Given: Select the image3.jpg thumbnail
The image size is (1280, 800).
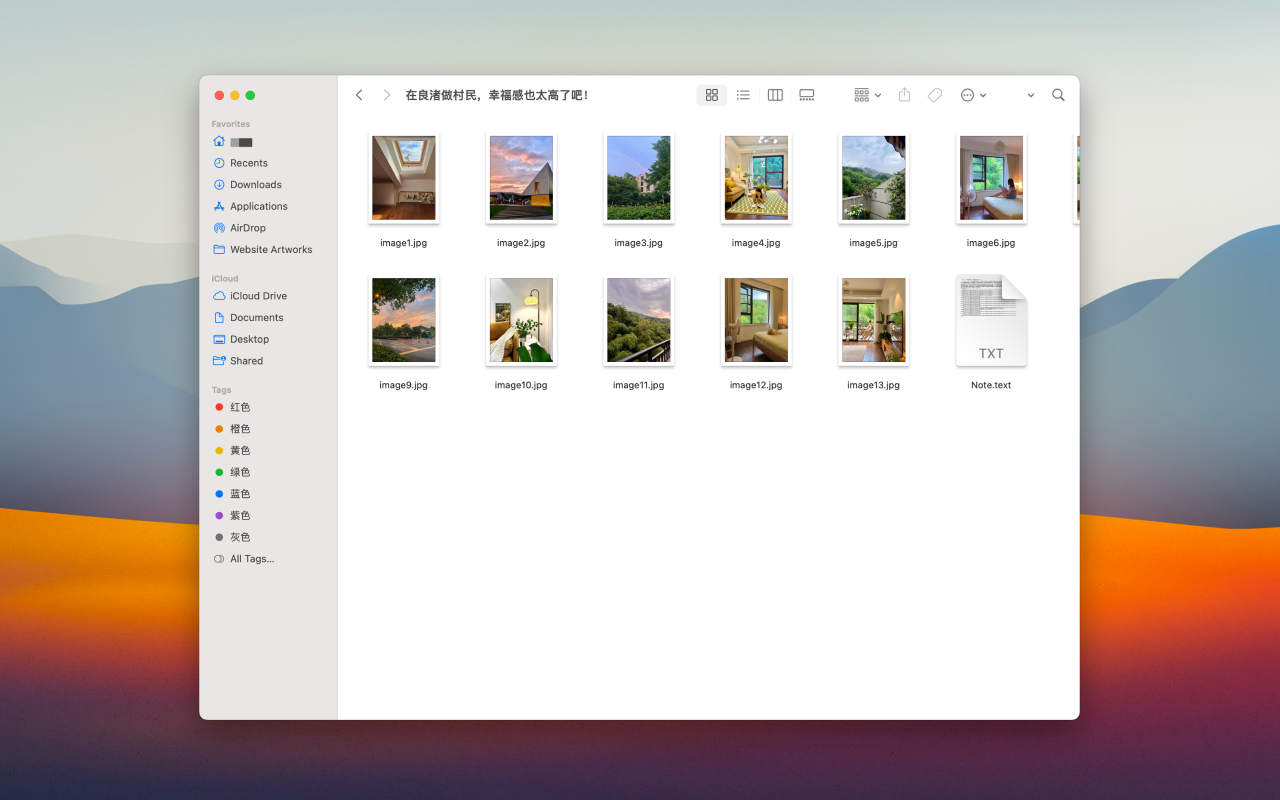Looking at the screenshot, I should [x=639, y=178].
